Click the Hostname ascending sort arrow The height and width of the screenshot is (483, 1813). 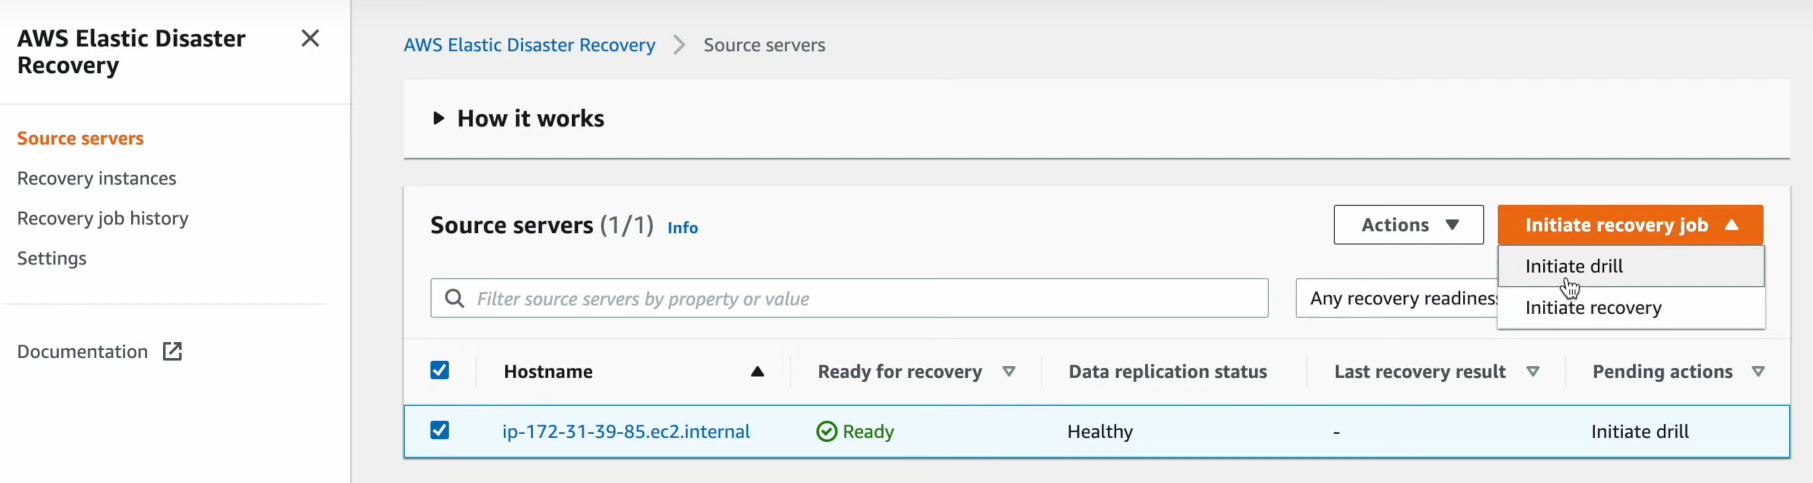tap(757, 372)
